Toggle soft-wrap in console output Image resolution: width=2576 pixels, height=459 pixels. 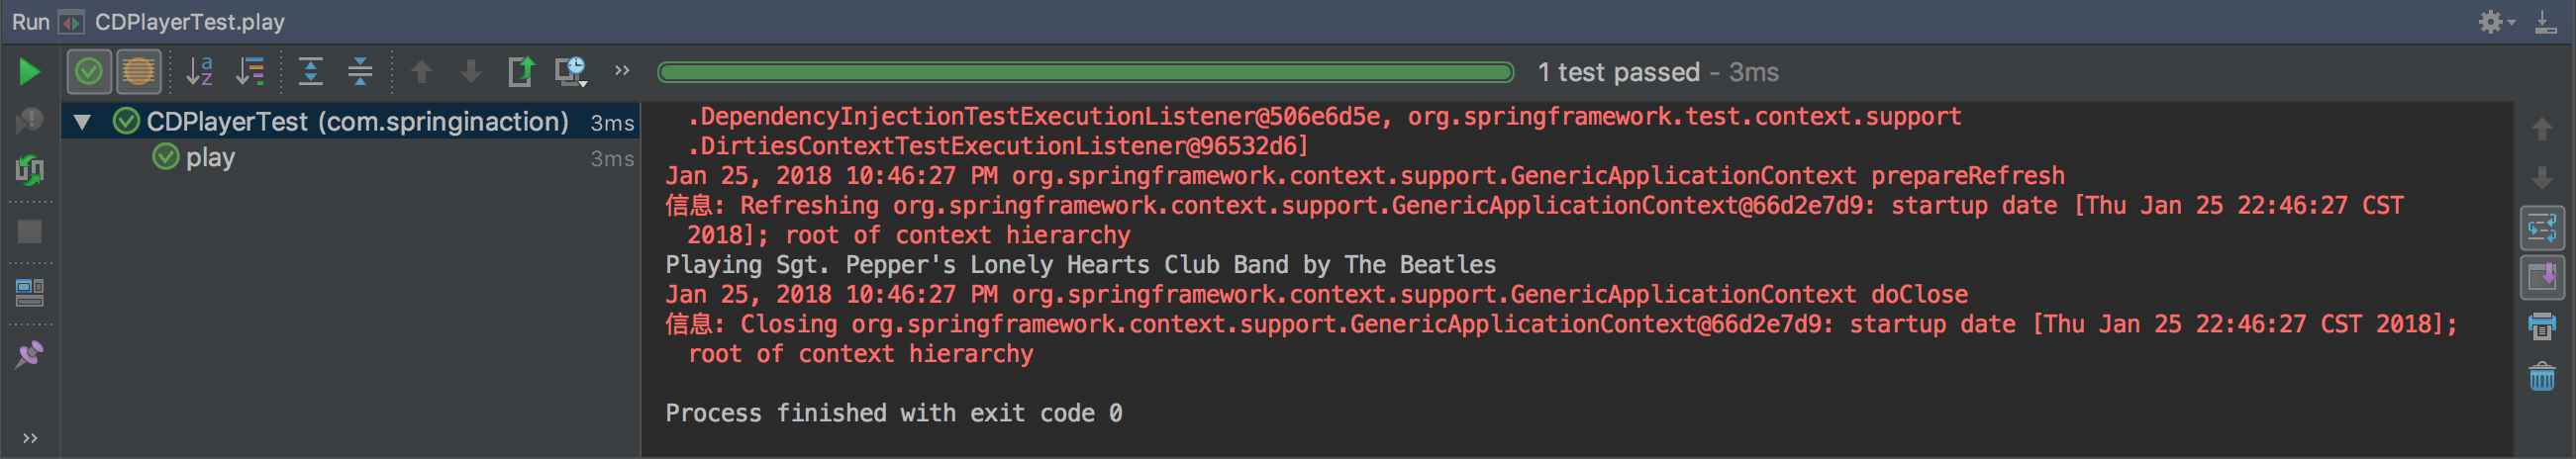pos(2542,228)
